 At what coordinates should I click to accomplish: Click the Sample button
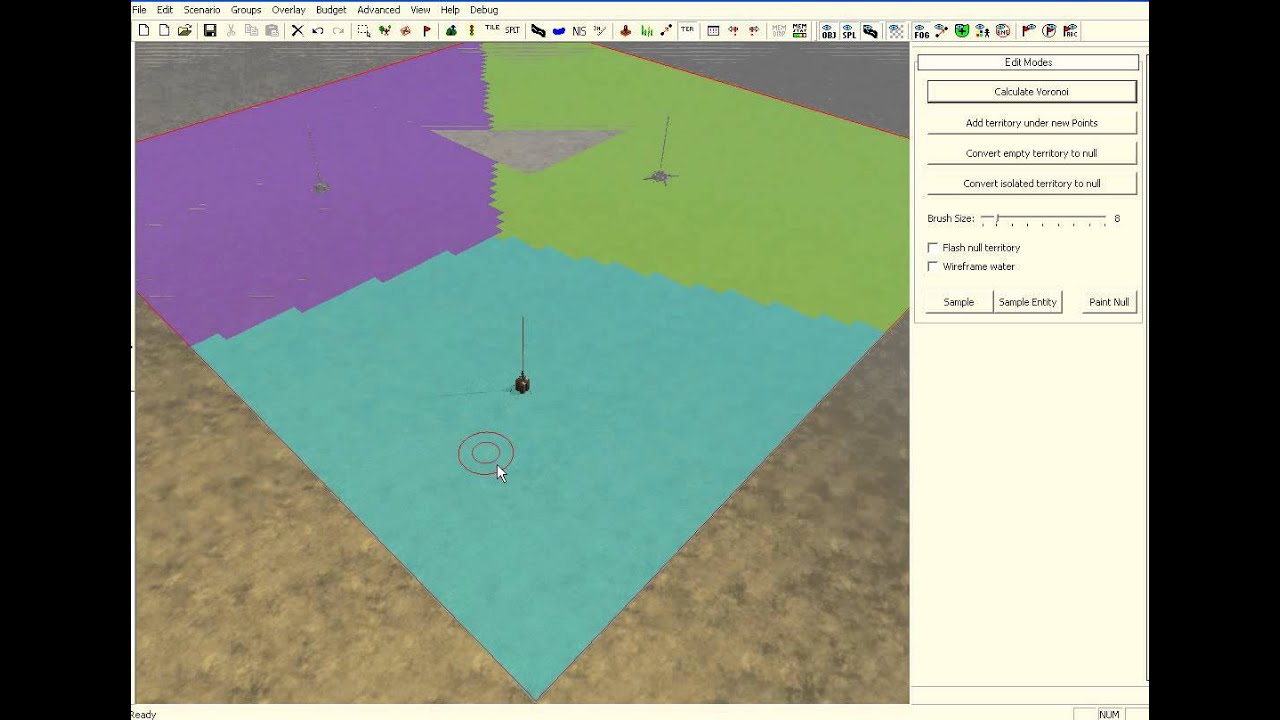coord(959,302)
